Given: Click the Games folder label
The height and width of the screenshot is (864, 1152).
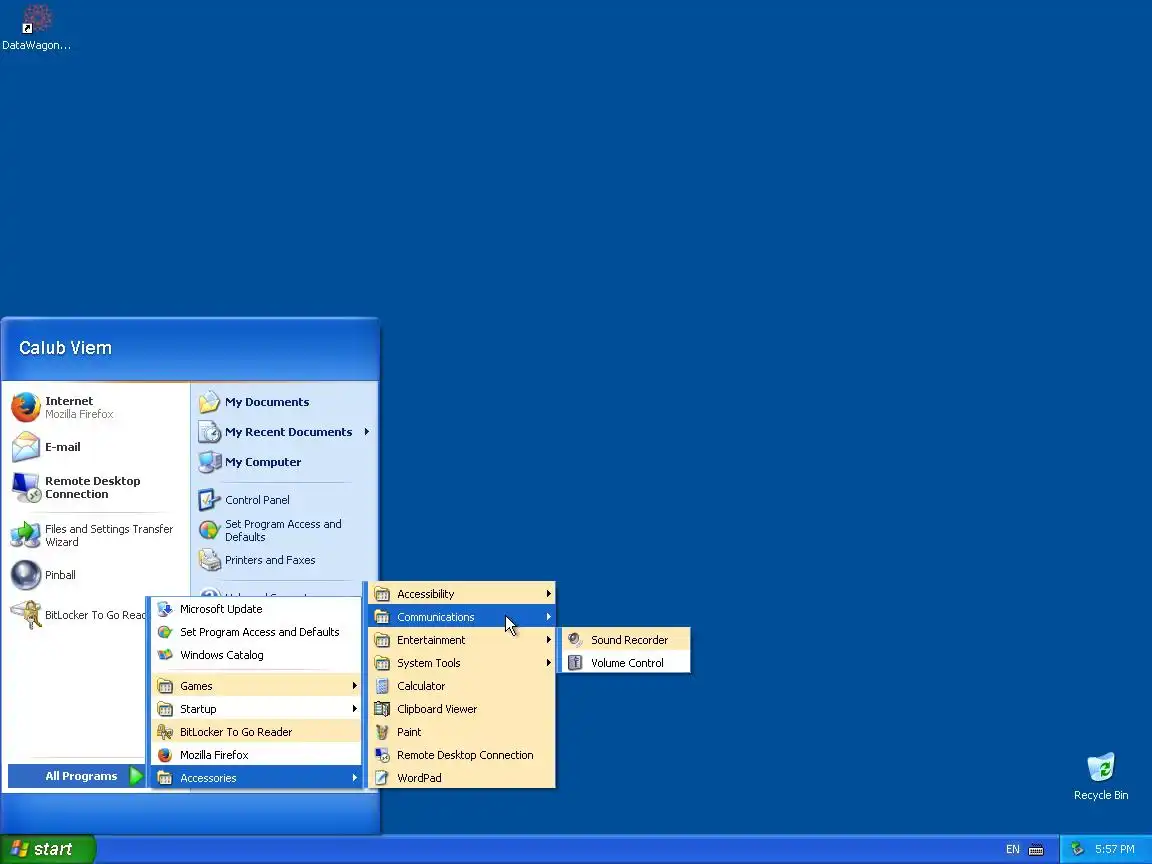Looking at the screenshot, I should pyautogui.click(x=196, y=686).
